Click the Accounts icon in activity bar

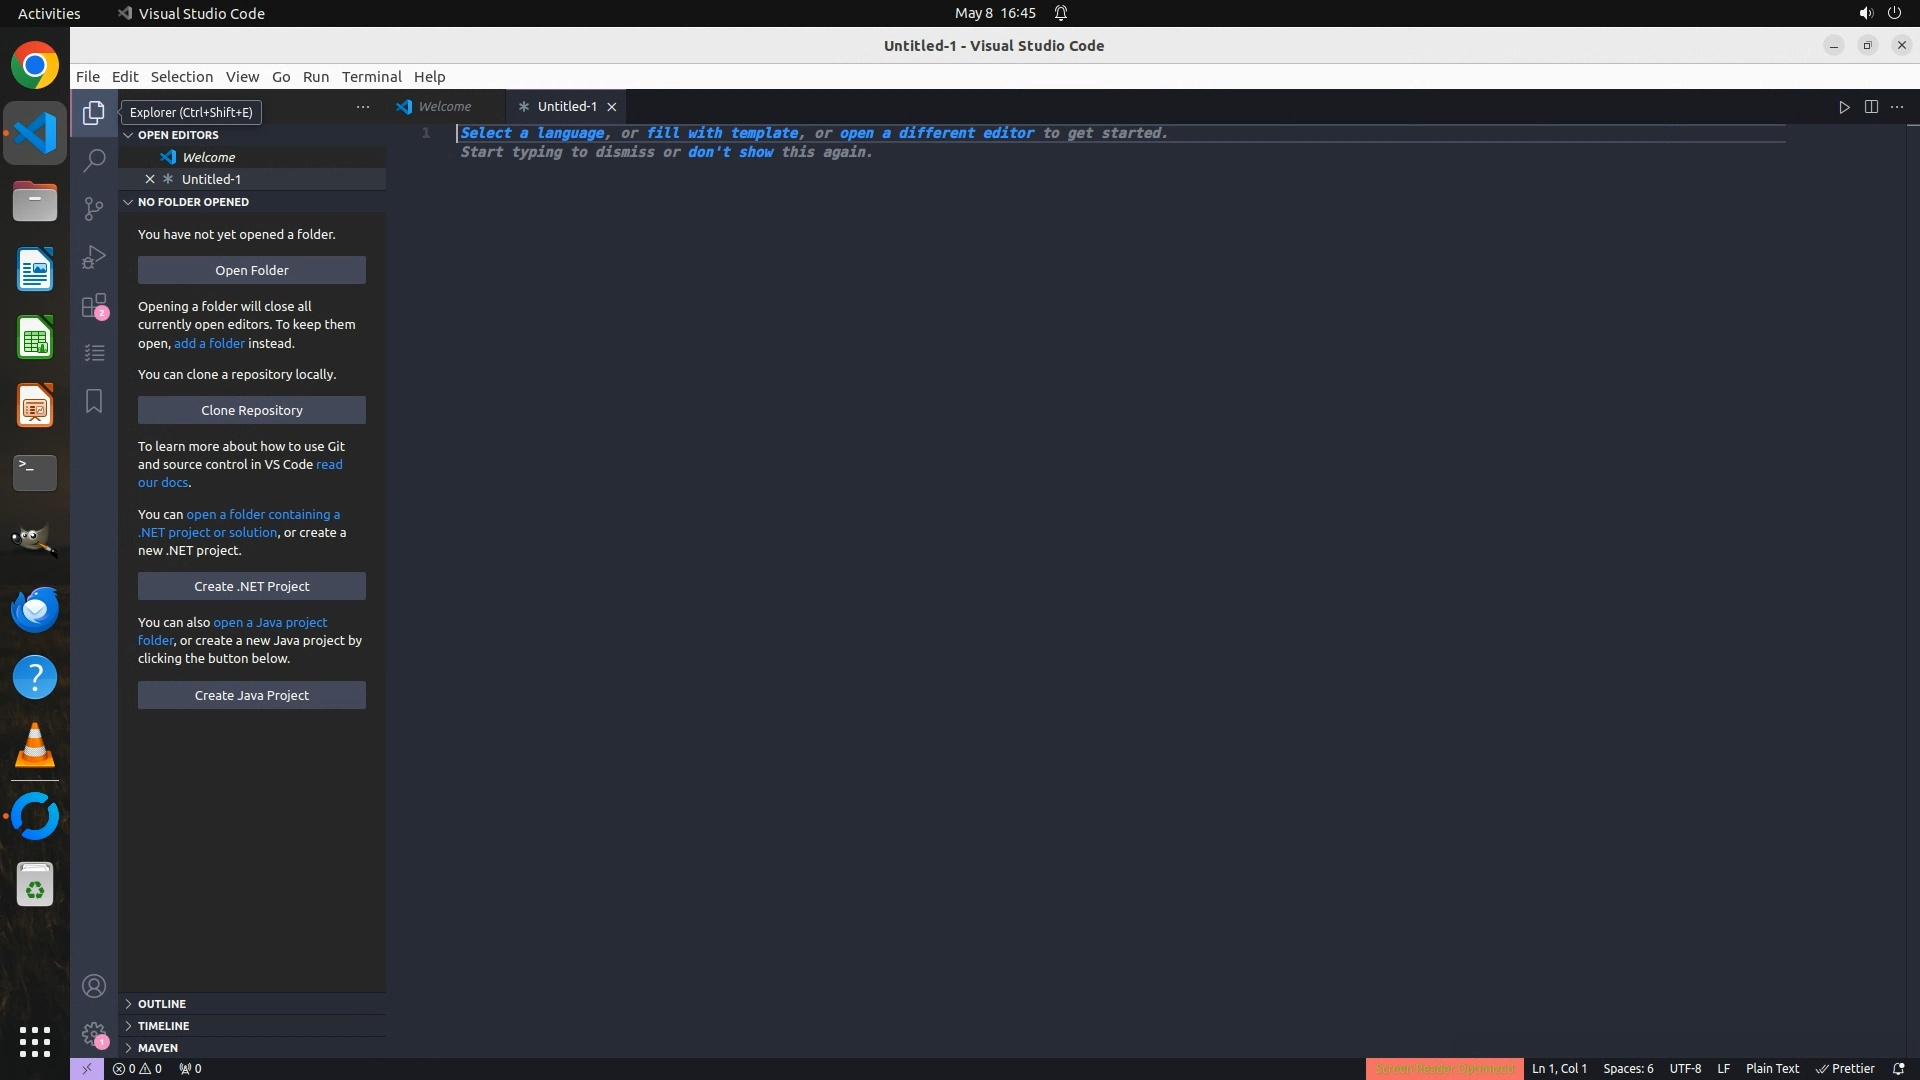tap(94, 986)
